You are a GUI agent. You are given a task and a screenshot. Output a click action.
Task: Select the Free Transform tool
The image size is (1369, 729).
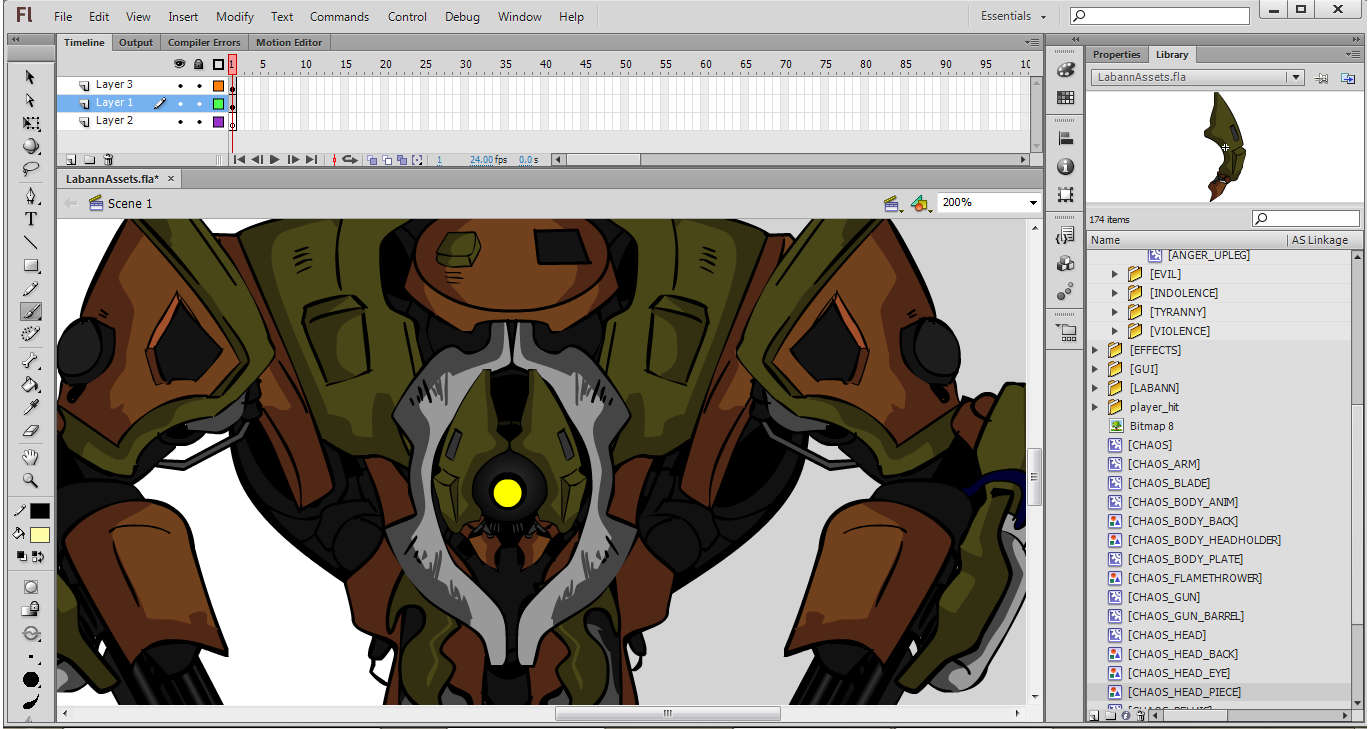(x=31, y=123)
